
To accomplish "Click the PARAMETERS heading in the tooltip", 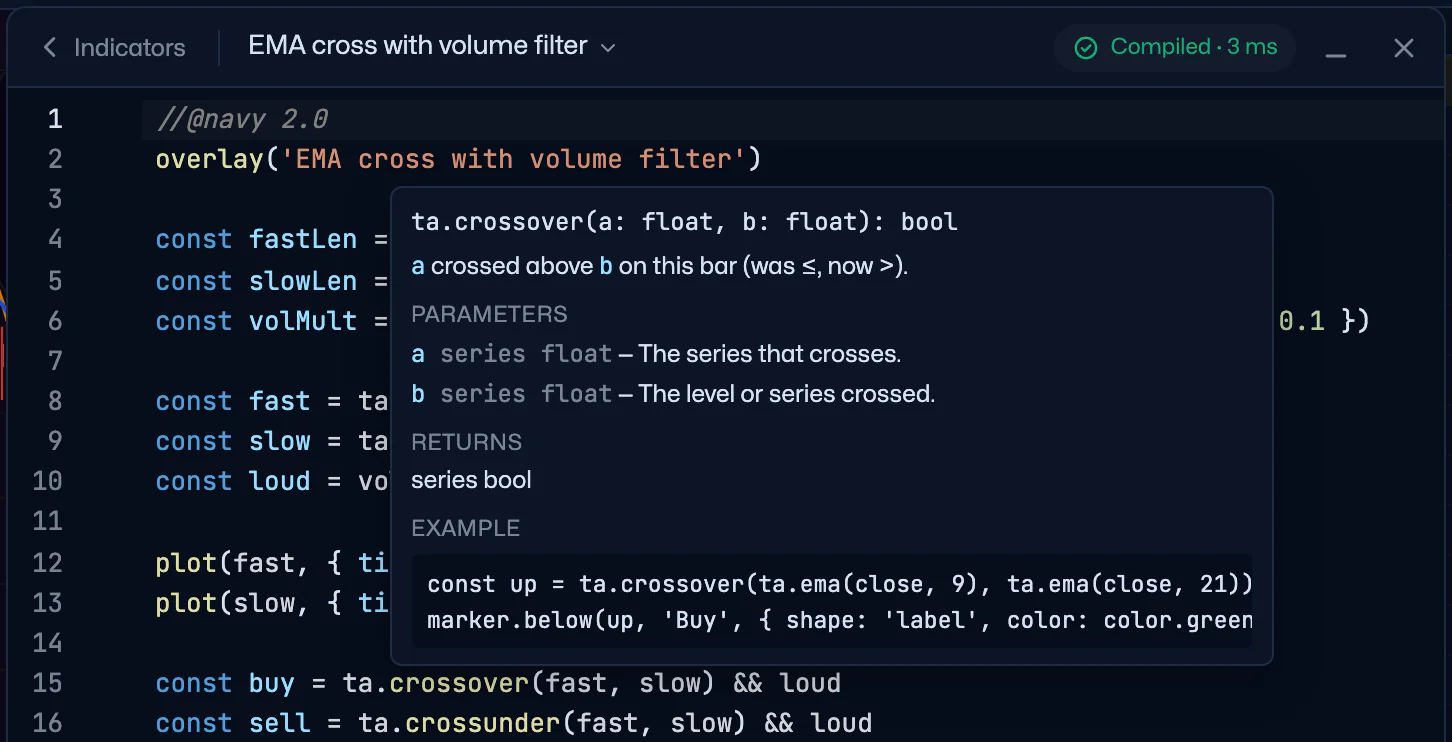I will coord(489,314).
